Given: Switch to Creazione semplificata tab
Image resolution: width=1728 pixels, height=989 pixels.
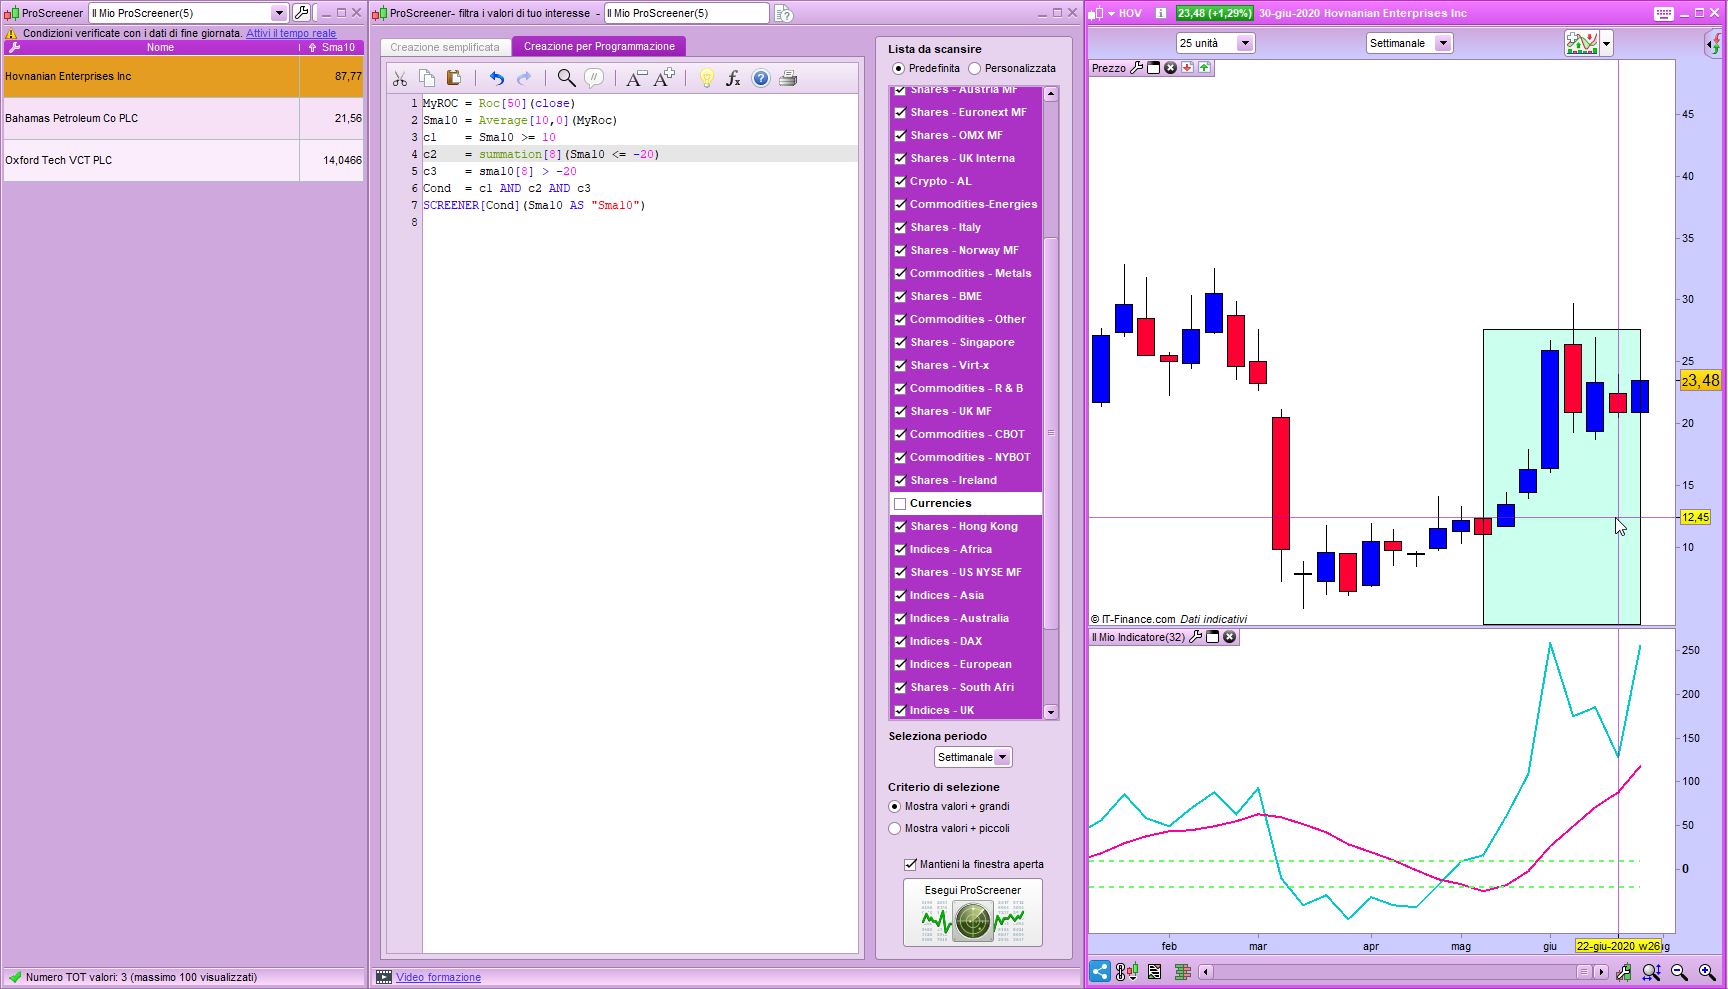Looking at the screenshot, I should click(445, 47).
